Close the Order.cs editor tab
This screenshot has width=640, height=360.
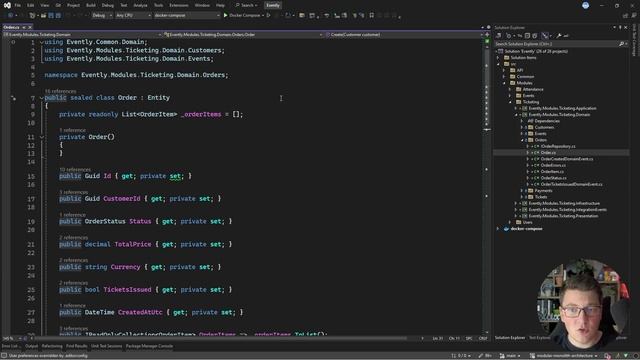[30, 27]
